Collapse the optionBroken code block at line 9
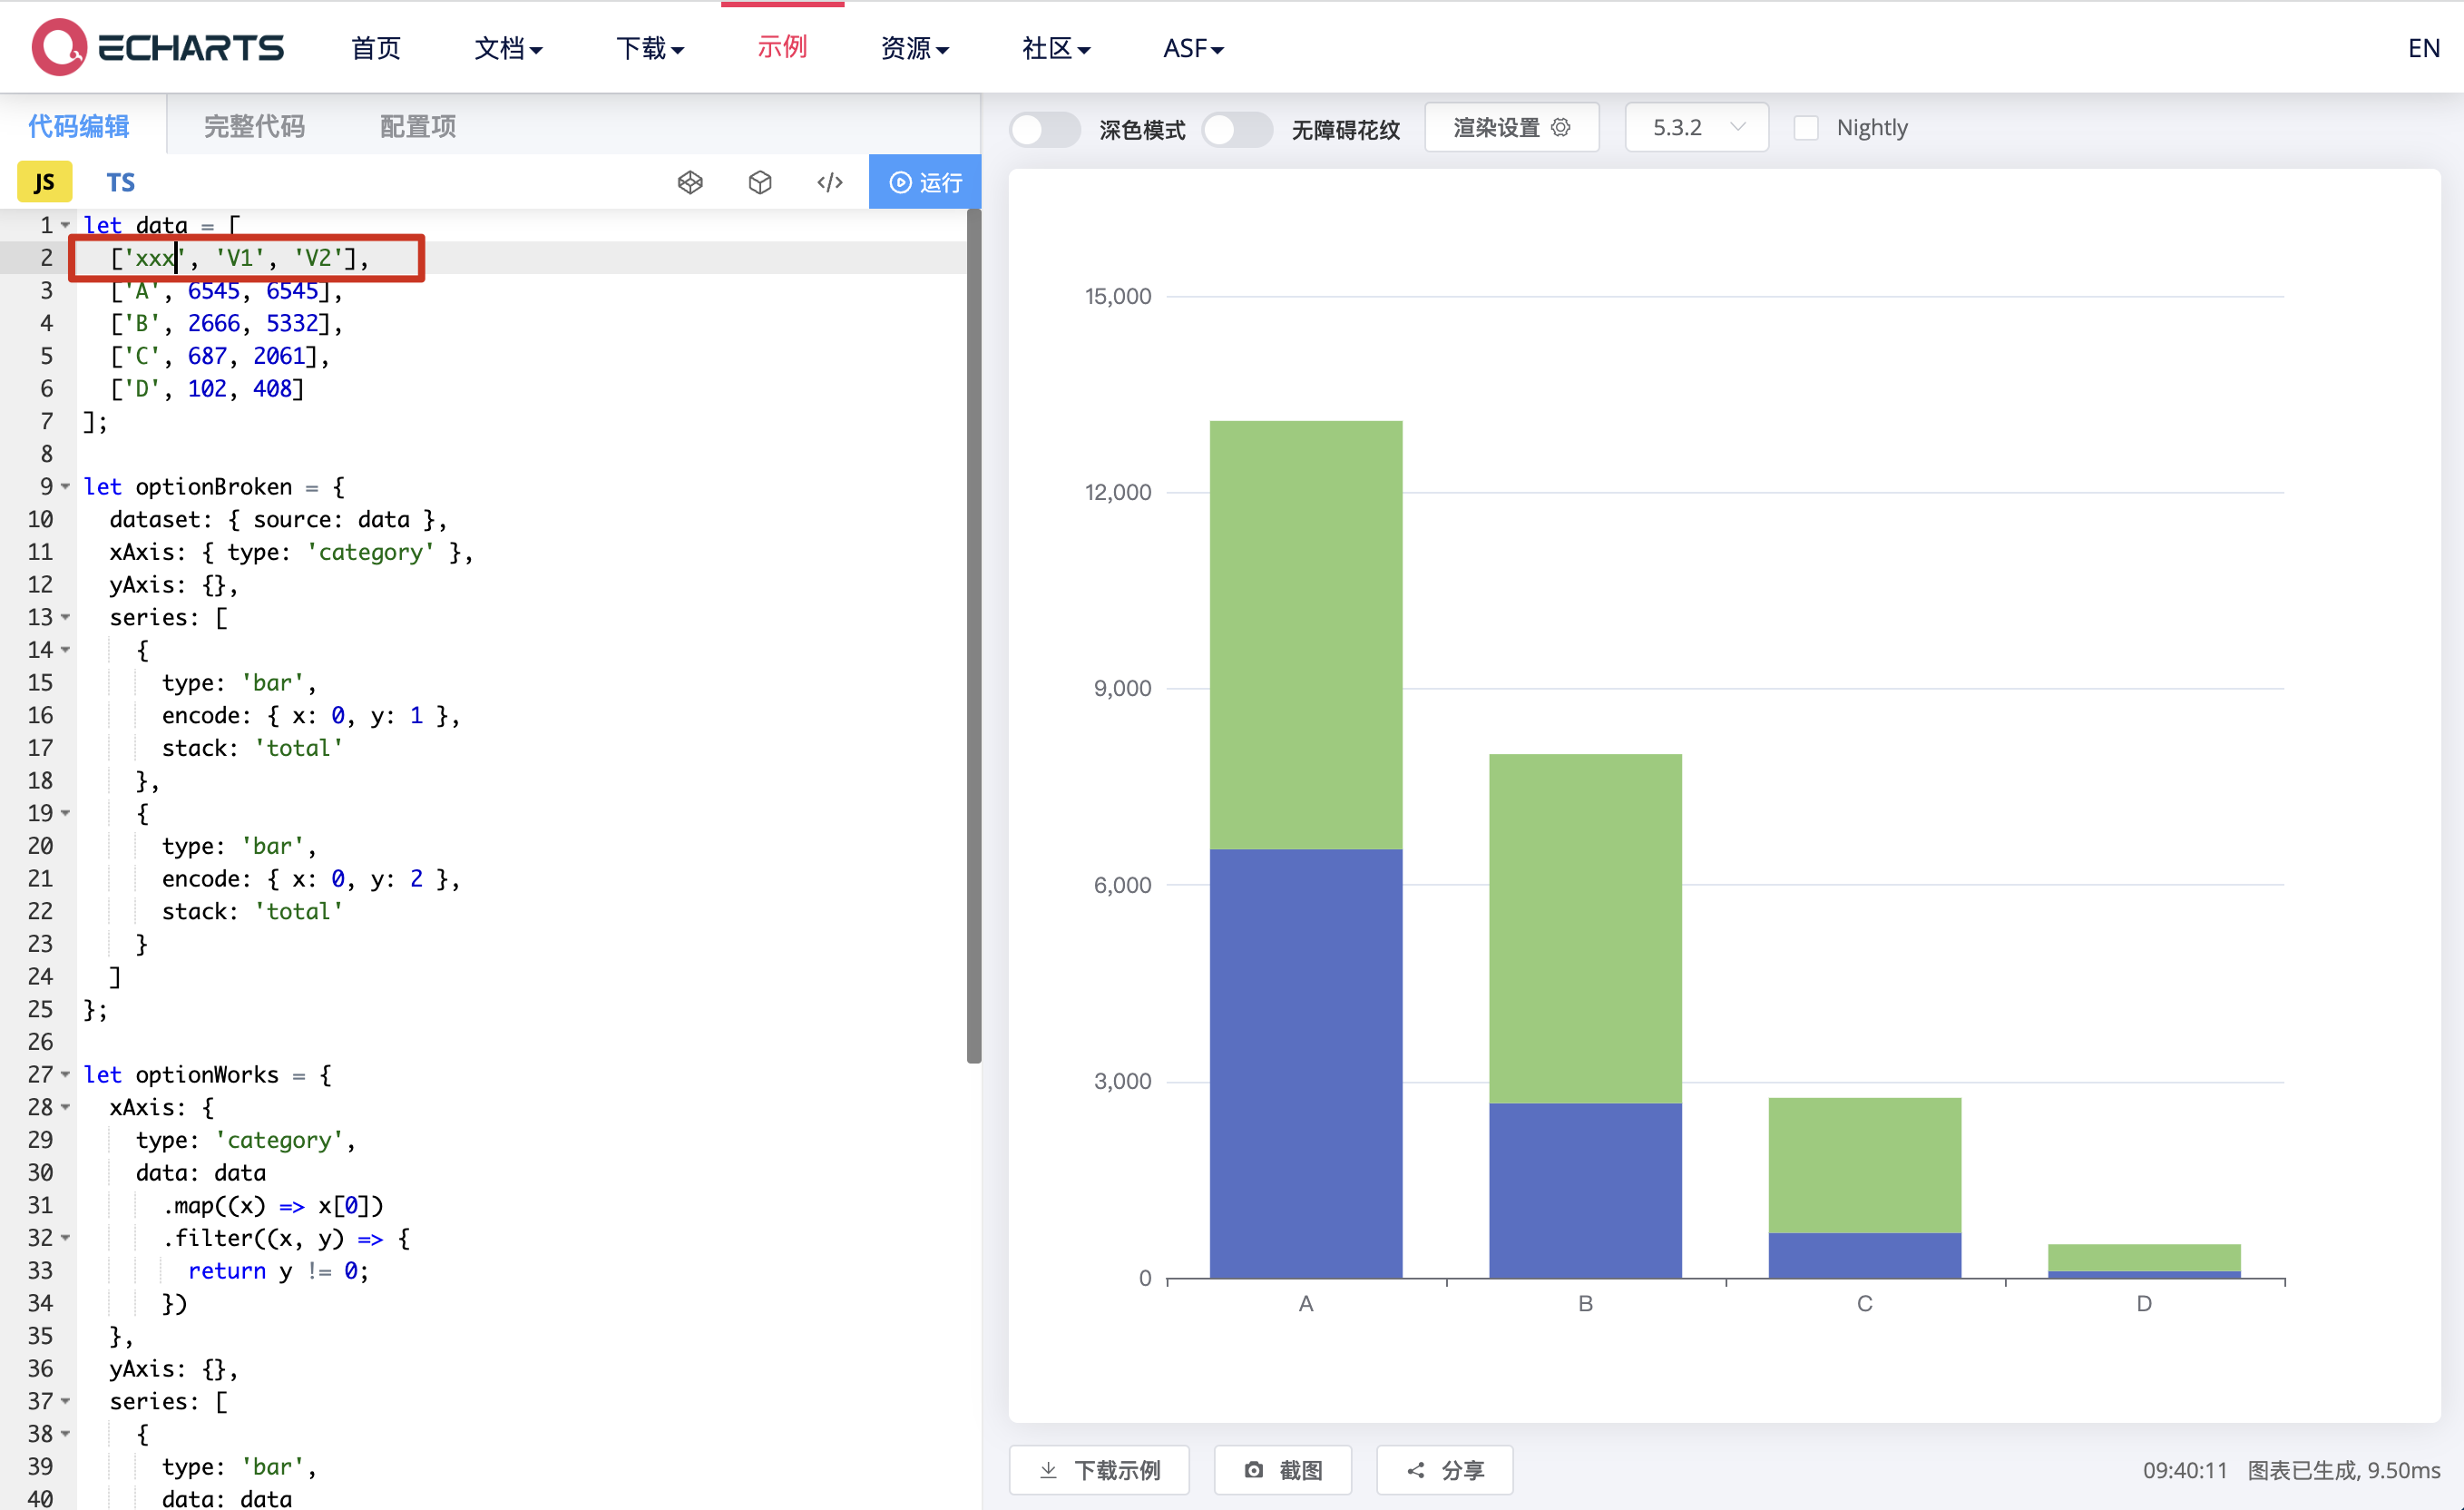2464x1510 pixels. (64, 487)
